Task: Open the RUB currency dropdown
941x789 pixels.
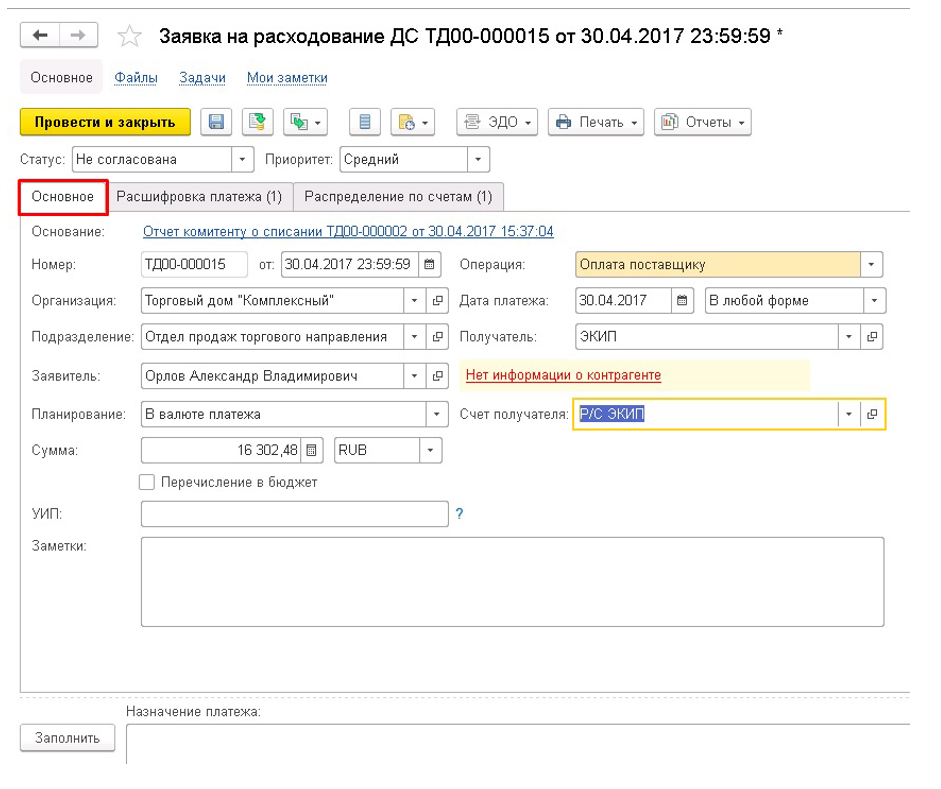Action: click(431, 450)
